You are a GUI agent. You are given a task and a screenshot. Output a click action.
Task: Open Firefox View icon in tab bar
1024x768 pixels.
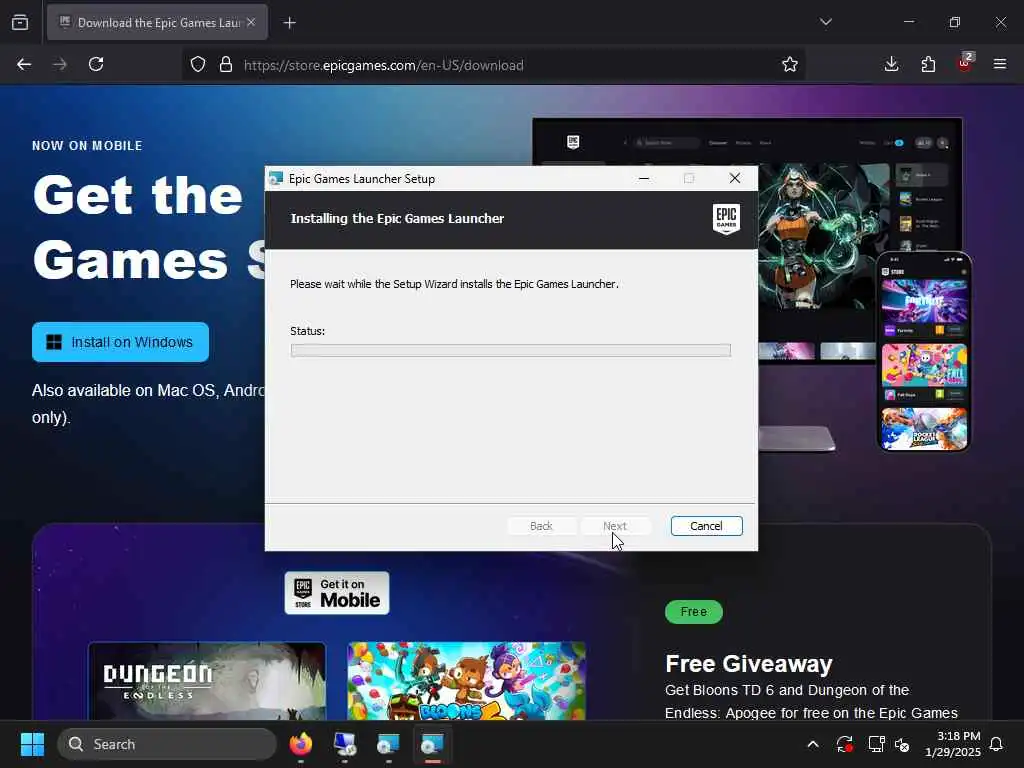(x=20, y=22)
